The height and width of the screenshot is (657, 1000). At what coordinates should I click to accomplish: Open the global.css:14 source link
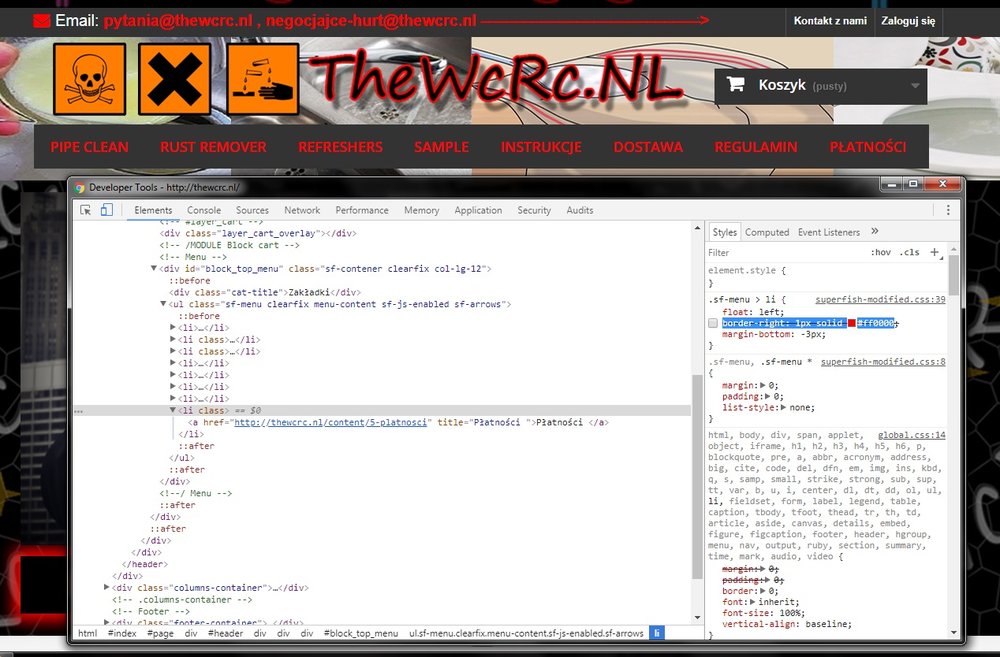pyautogui.click(x=912, y=435)
